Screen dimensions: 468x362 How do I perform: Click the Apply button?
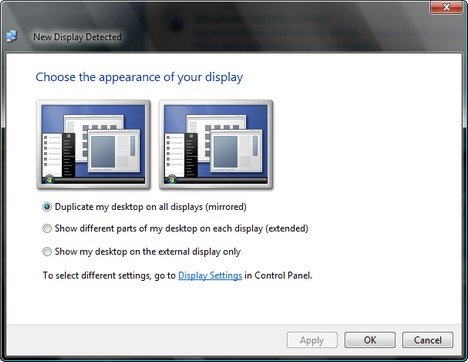point(312,340)
